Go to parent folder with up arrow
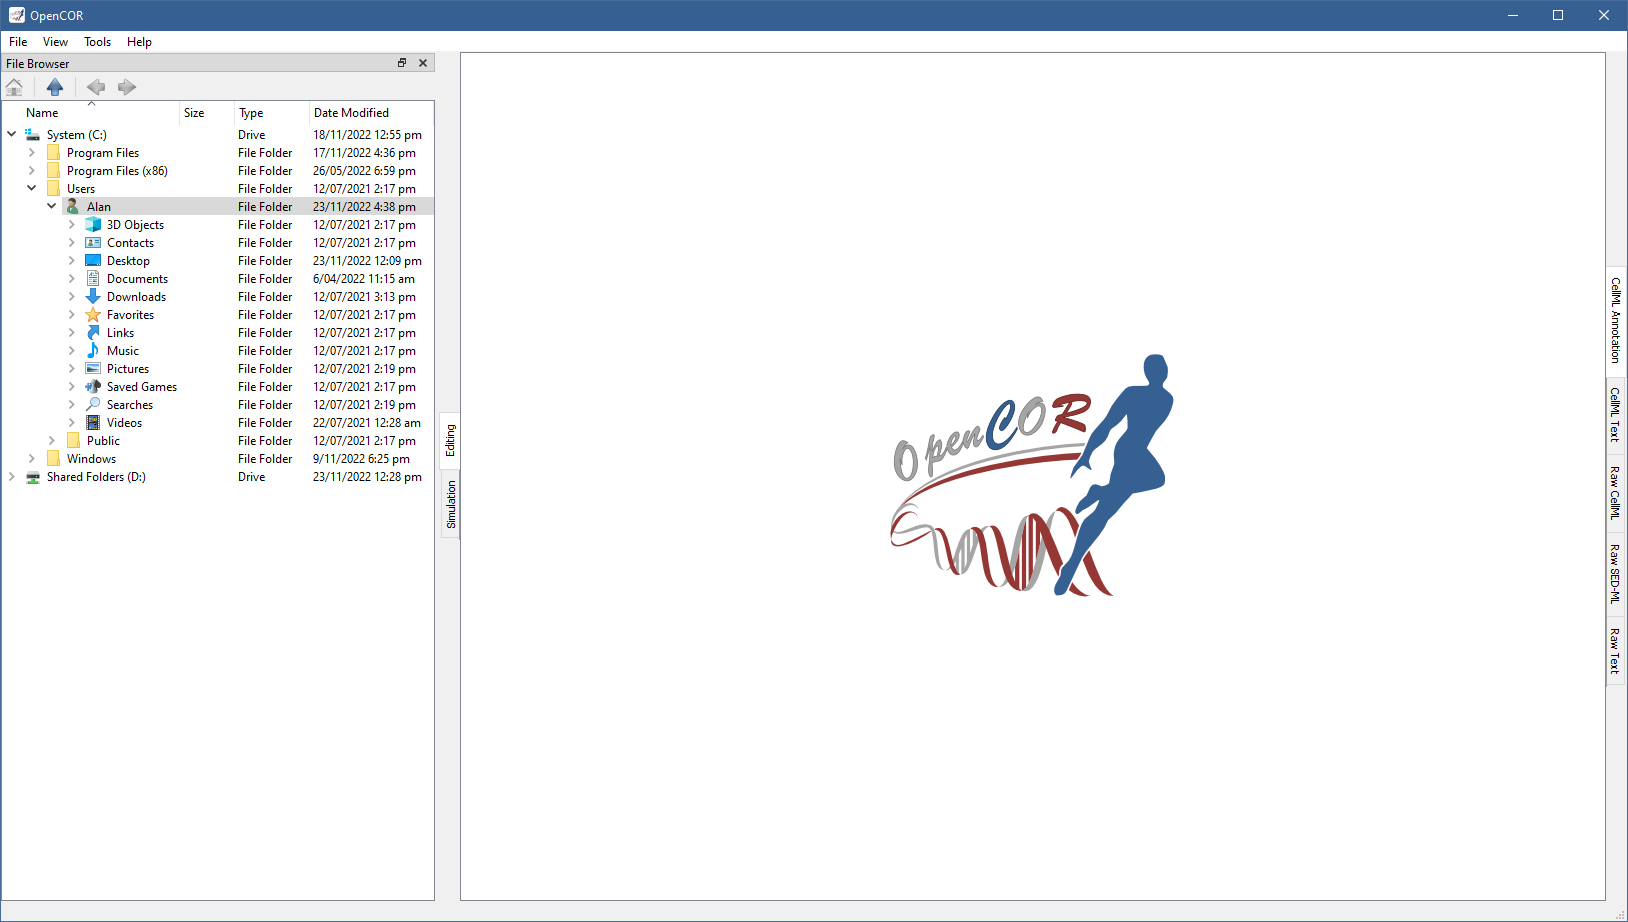 55,87
